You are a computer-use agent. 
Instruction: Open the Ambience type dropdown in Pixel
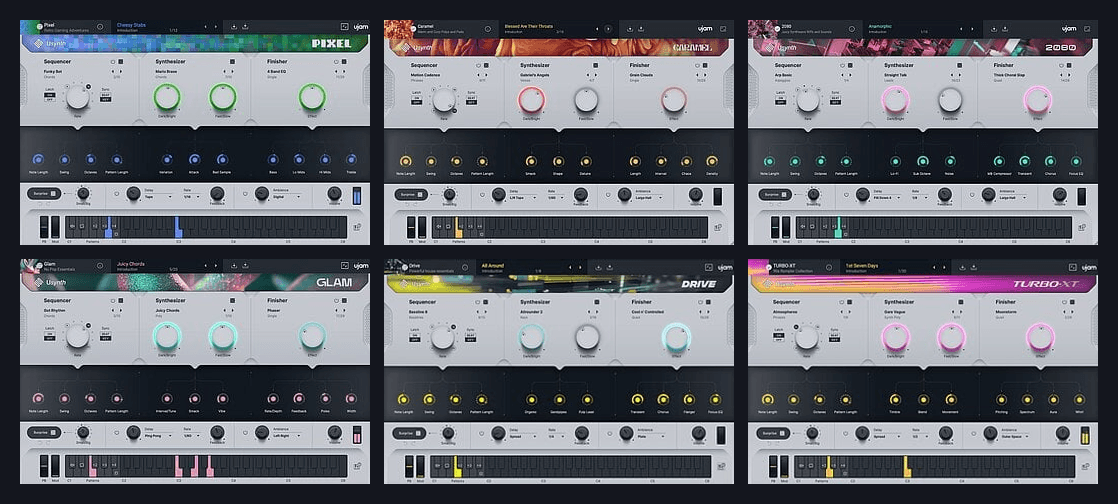coord(287,196)
